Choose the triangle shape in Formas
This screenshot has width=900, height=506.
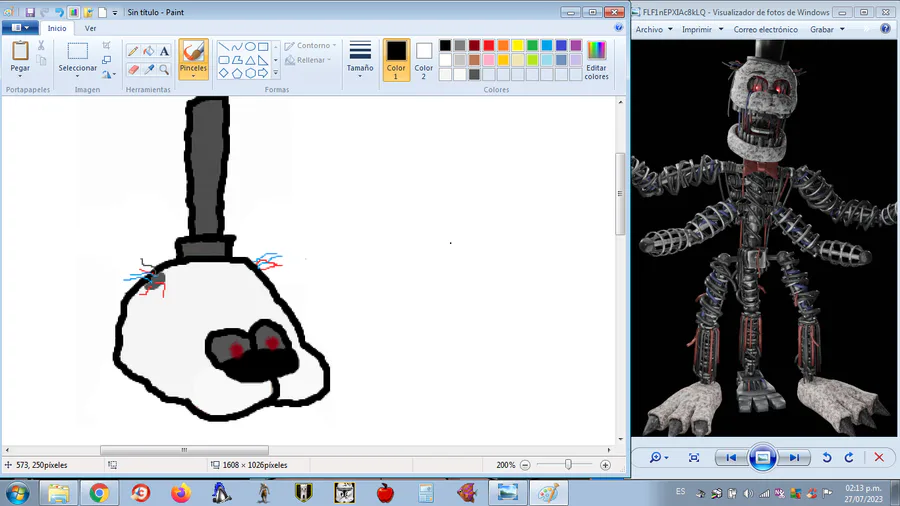(250, 60)
